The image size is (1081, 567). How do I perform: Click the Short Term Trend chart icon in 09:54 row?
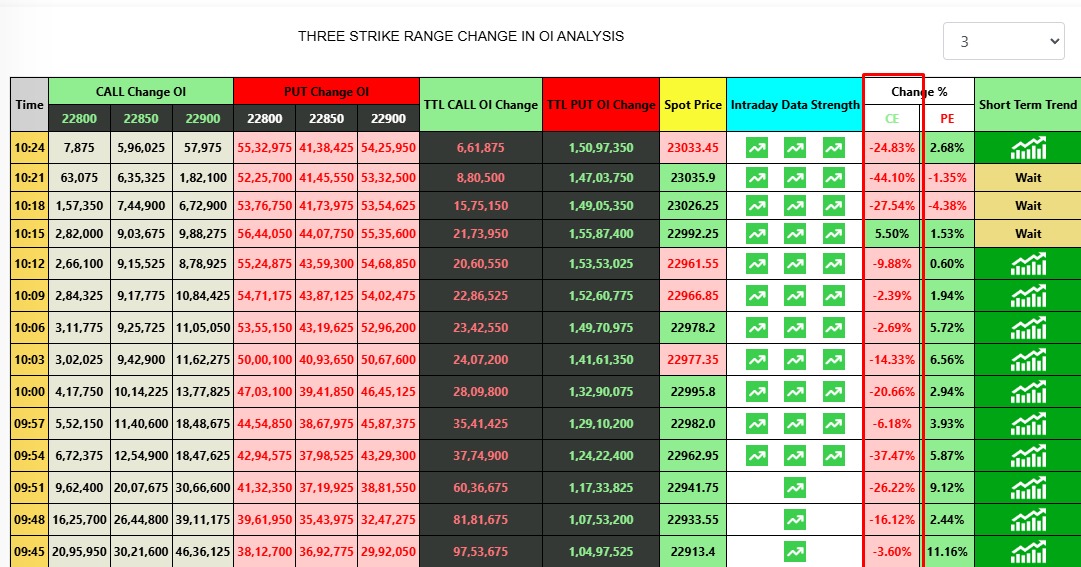[1028, 455]
